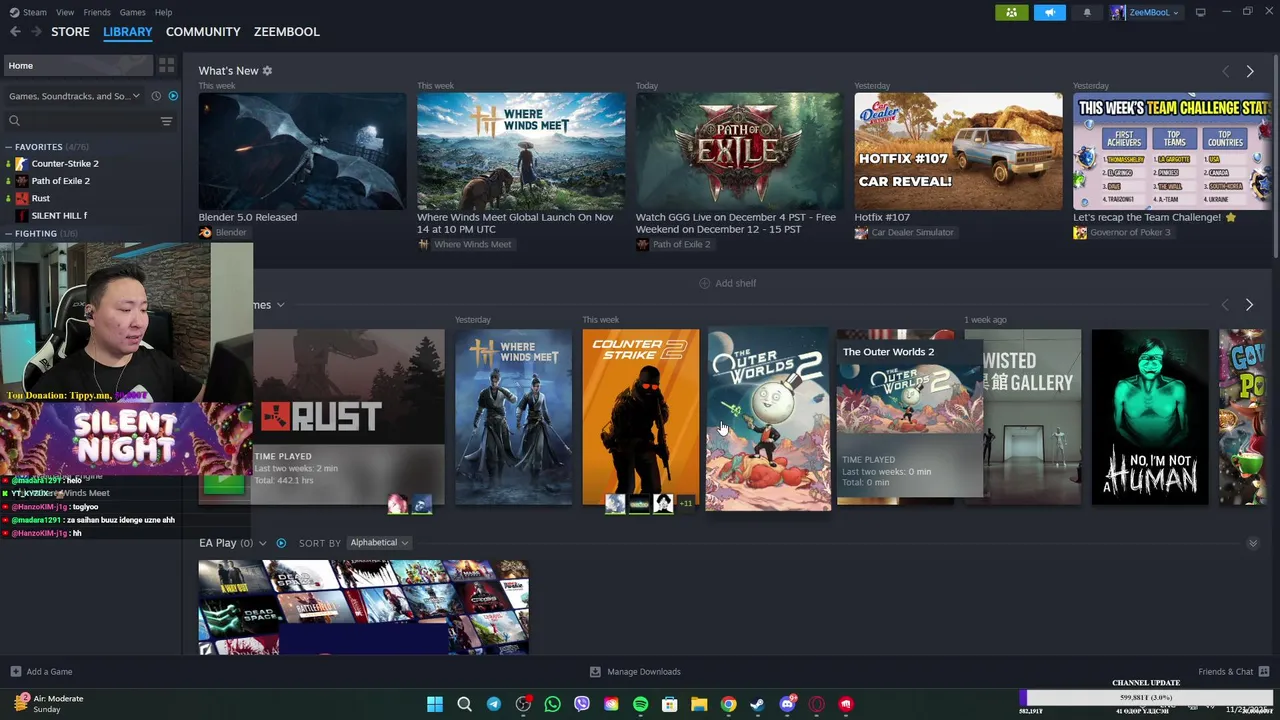Open the Friends menu
Image resolution: width=1280 pixels, height=720 pixels.
(x=97, y=12)
